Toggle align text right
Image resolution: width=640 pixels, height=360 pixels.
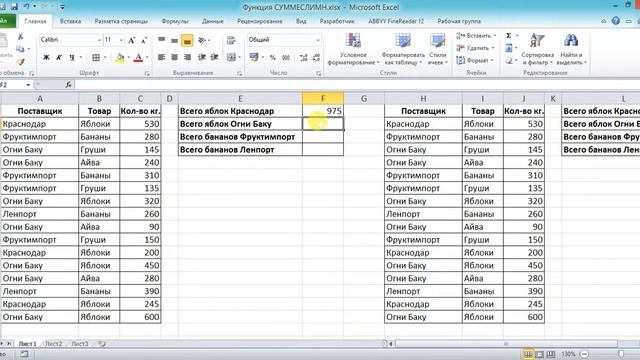[187, 57]
